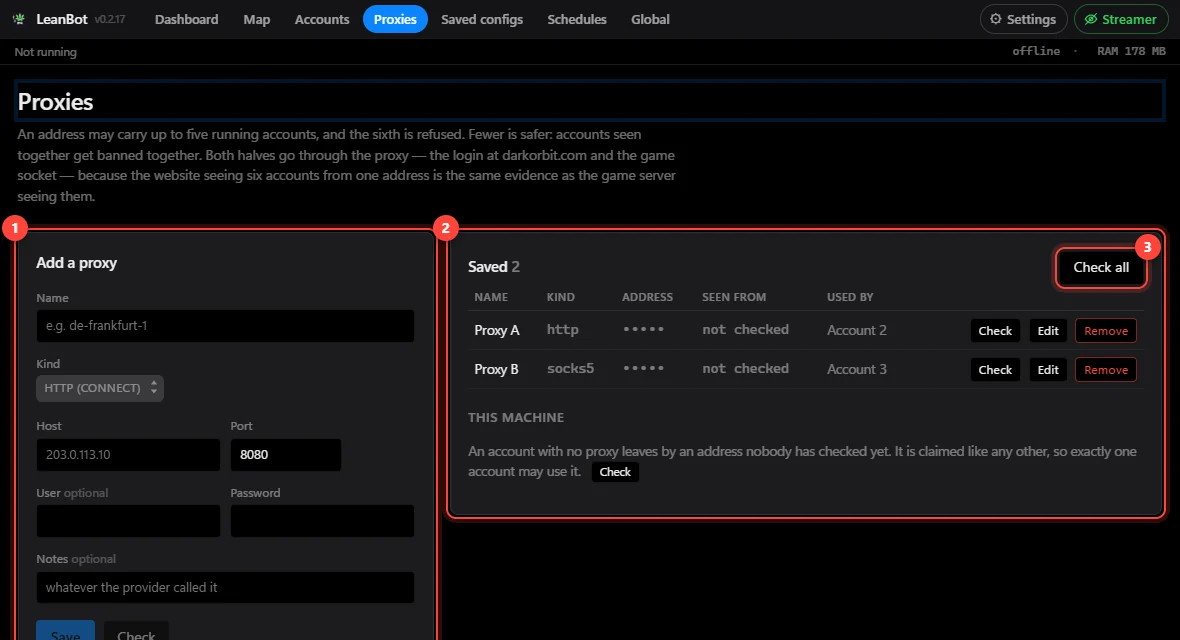The image size is (1180, 640).
Task: Click the 'THIS MACHINE' section label
Action: pyautogui.click(x=515, y=417)
